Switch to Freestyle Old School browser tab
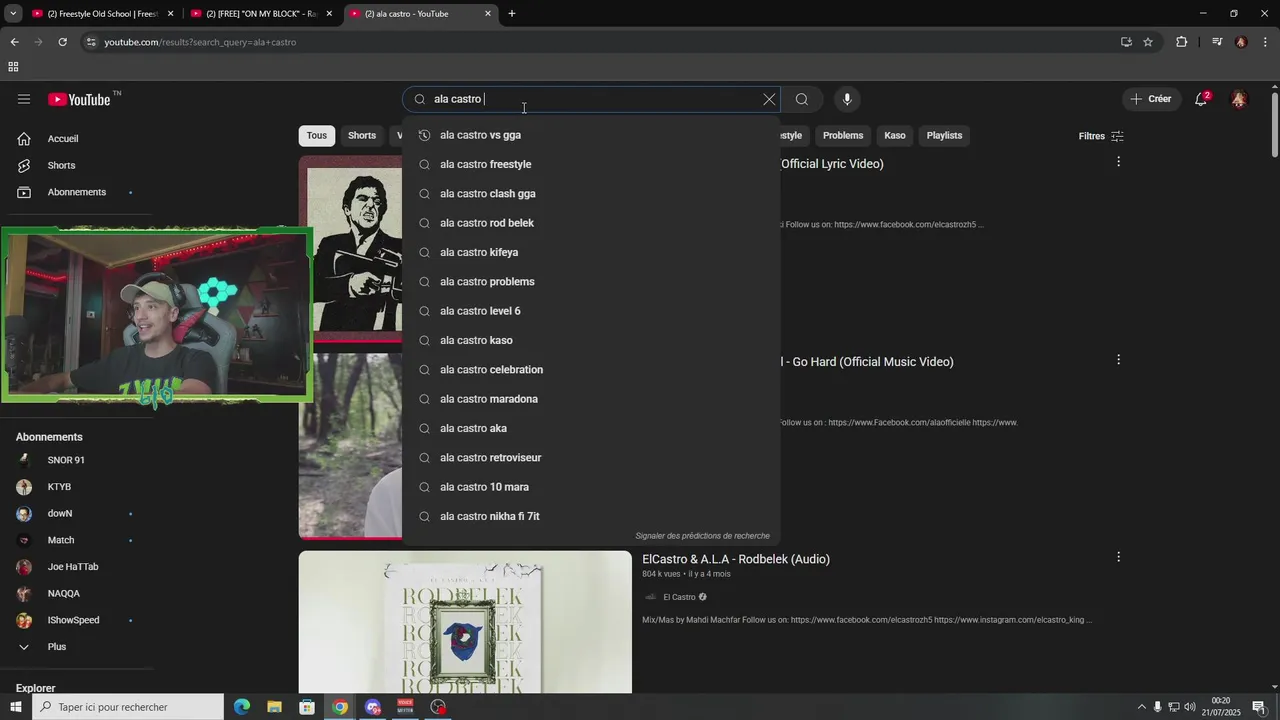This screenshot has width=1280, height=720. tap(103, 14)
